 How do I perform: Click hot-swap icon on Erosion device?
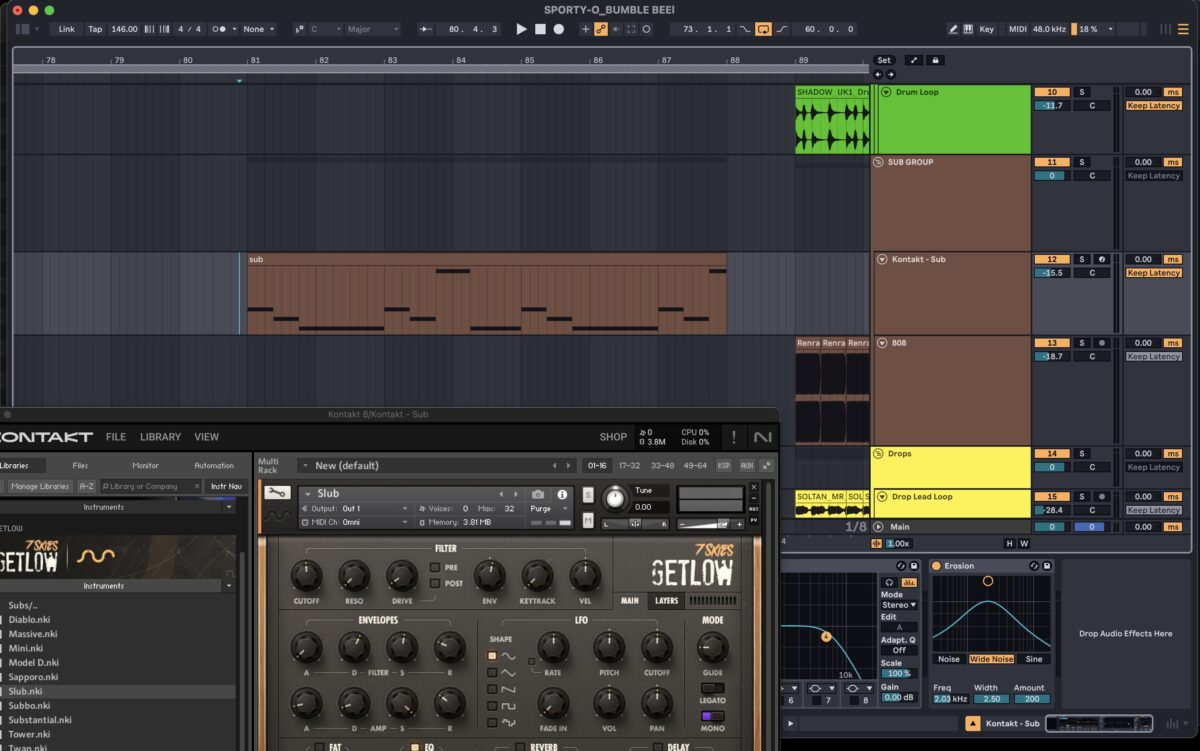click(1034, 566)
